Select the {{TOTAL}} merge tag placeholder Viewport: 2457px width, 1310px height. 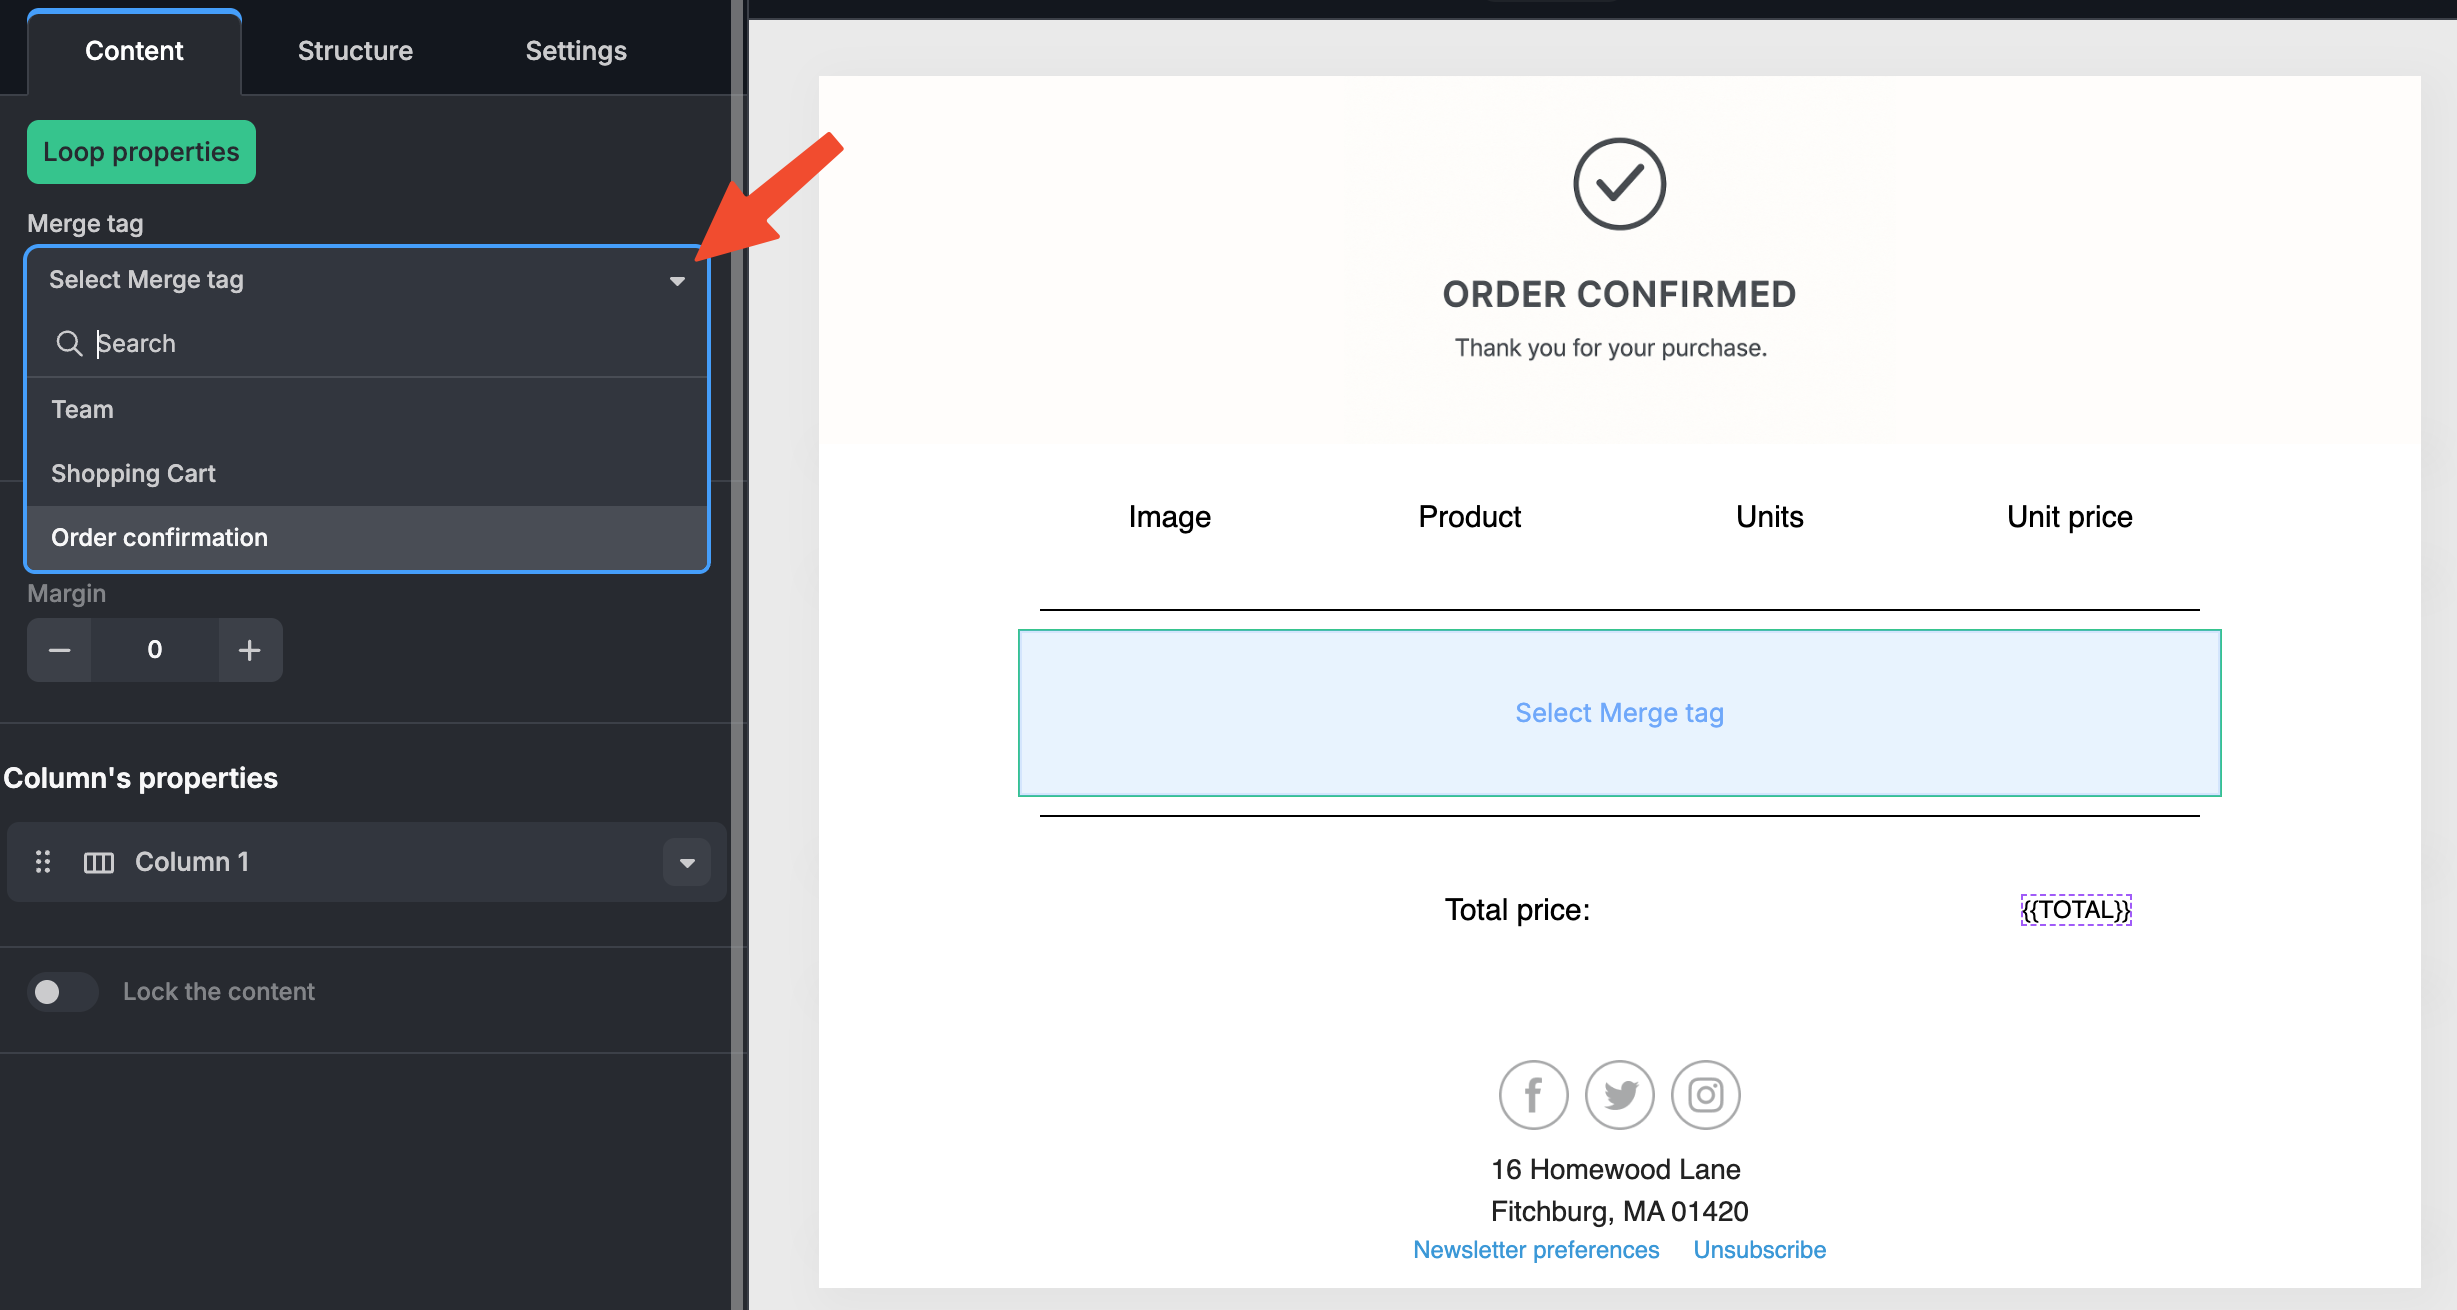(2076, 910)
